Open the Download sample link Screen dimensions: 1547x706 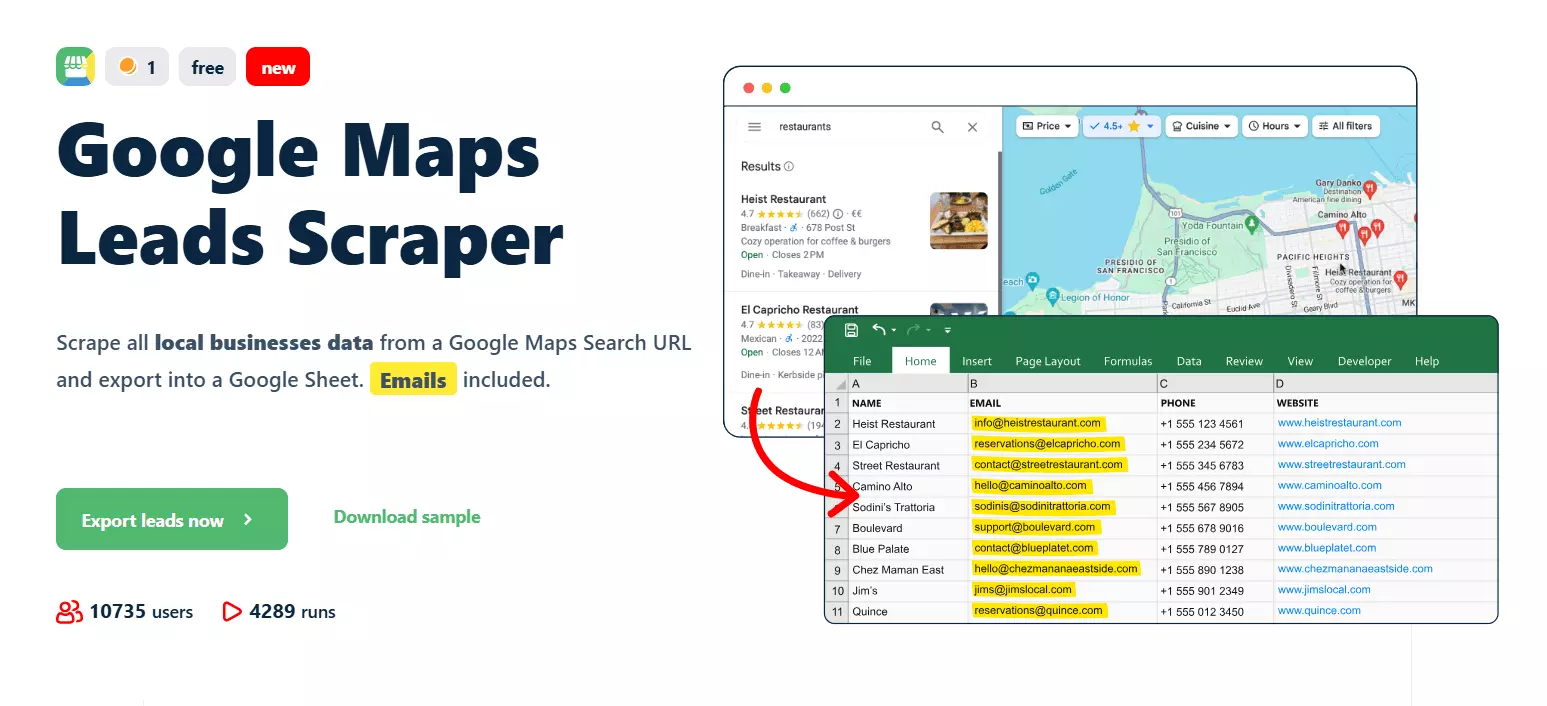click(x=407, y=517)
